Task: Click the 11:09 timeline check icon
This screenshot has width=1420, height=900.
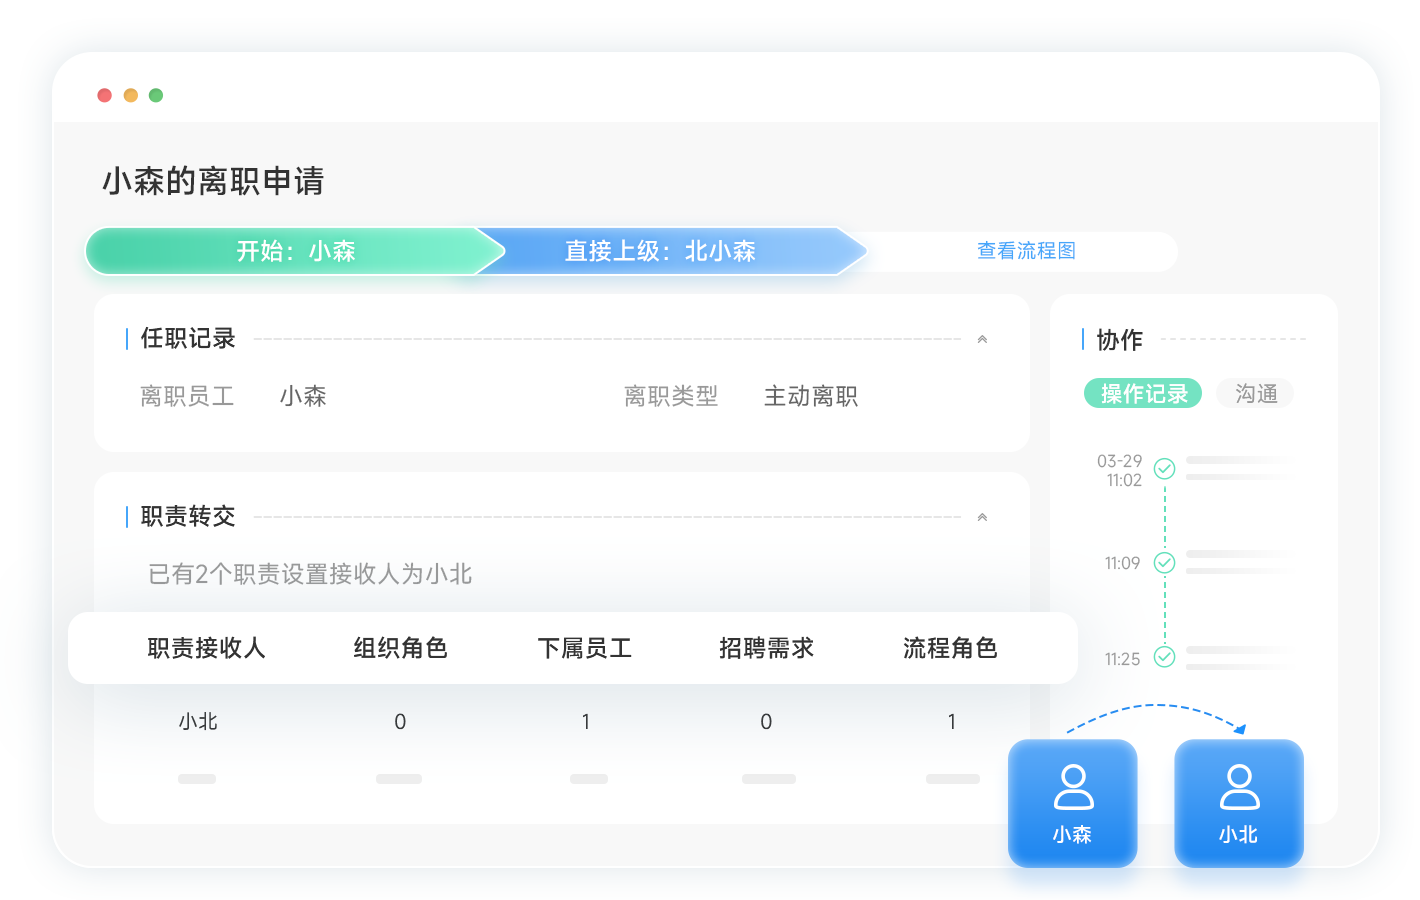Action: point(1164,563)
